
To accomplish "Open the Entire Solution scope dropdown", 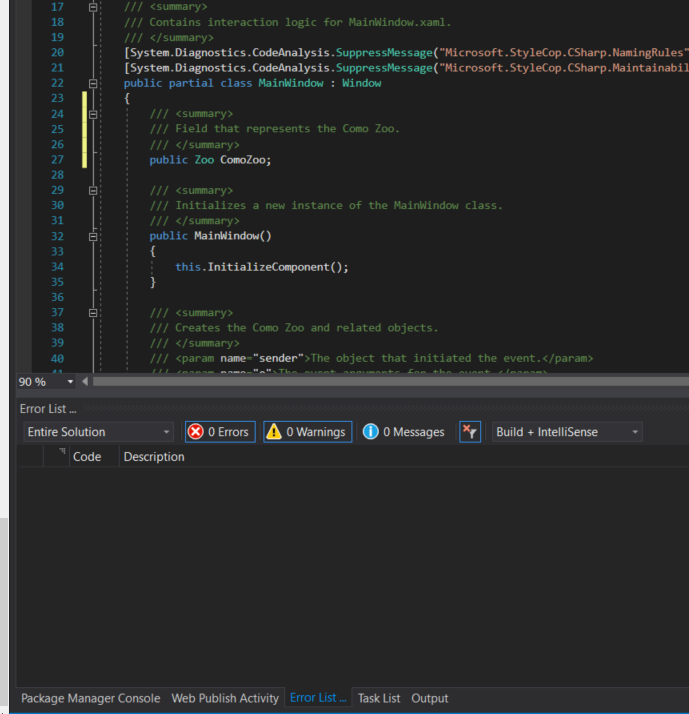I will coord(98,432).
